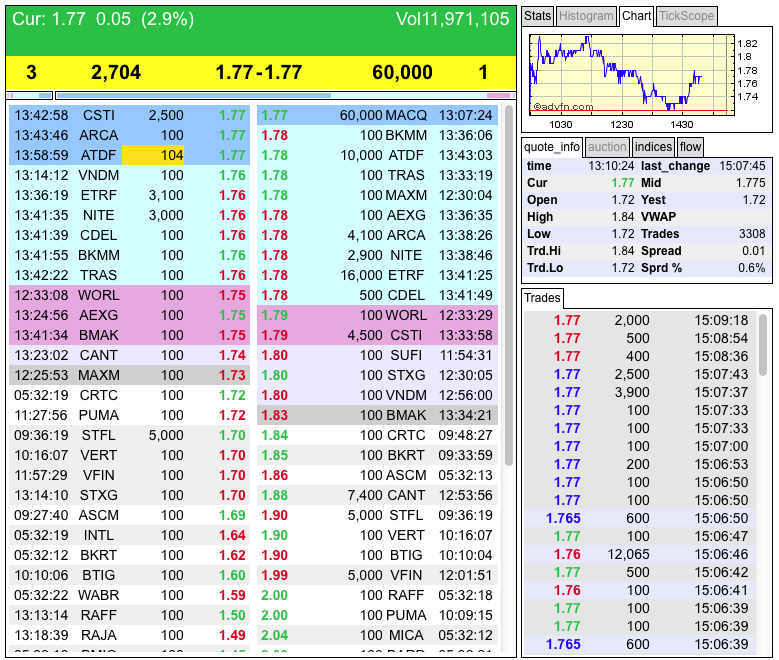
Task: Select the WORL bid at 1.75
Action: tap(129, 295)
